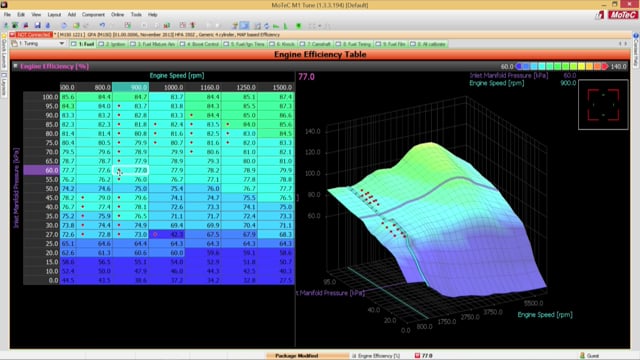Open the Help menu
The image size is (640, 360).
click(x=153, y=15)
